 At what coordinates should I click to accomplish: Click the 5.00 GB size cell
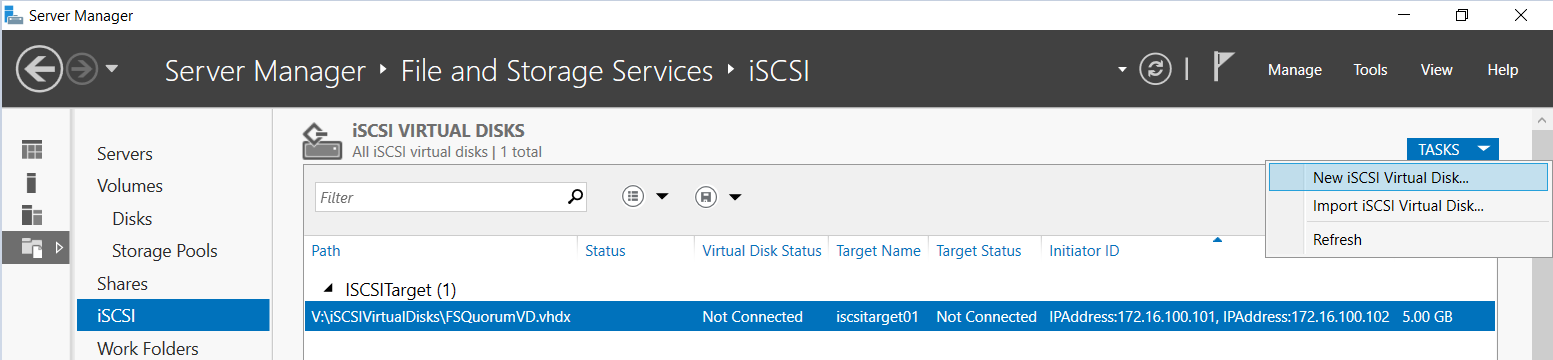pyautogui.click(x=1427, y=317)
